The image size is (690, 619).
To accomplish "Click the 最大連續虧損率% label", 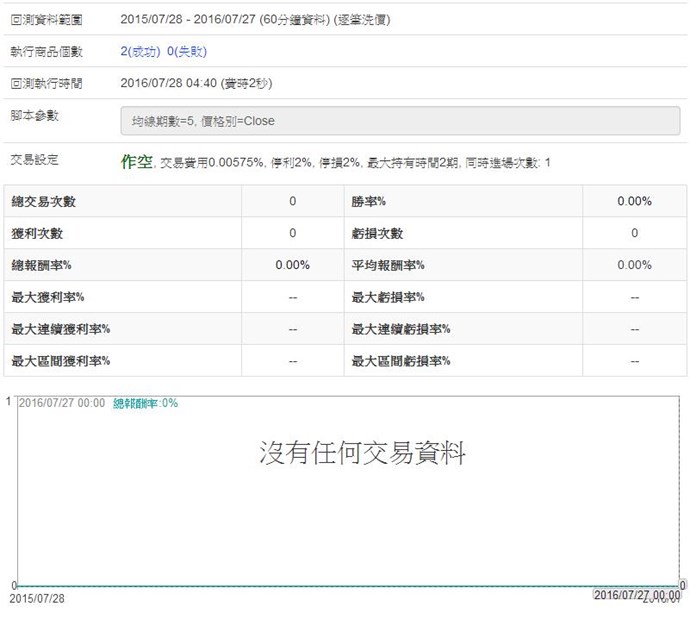I will point(401,329).
